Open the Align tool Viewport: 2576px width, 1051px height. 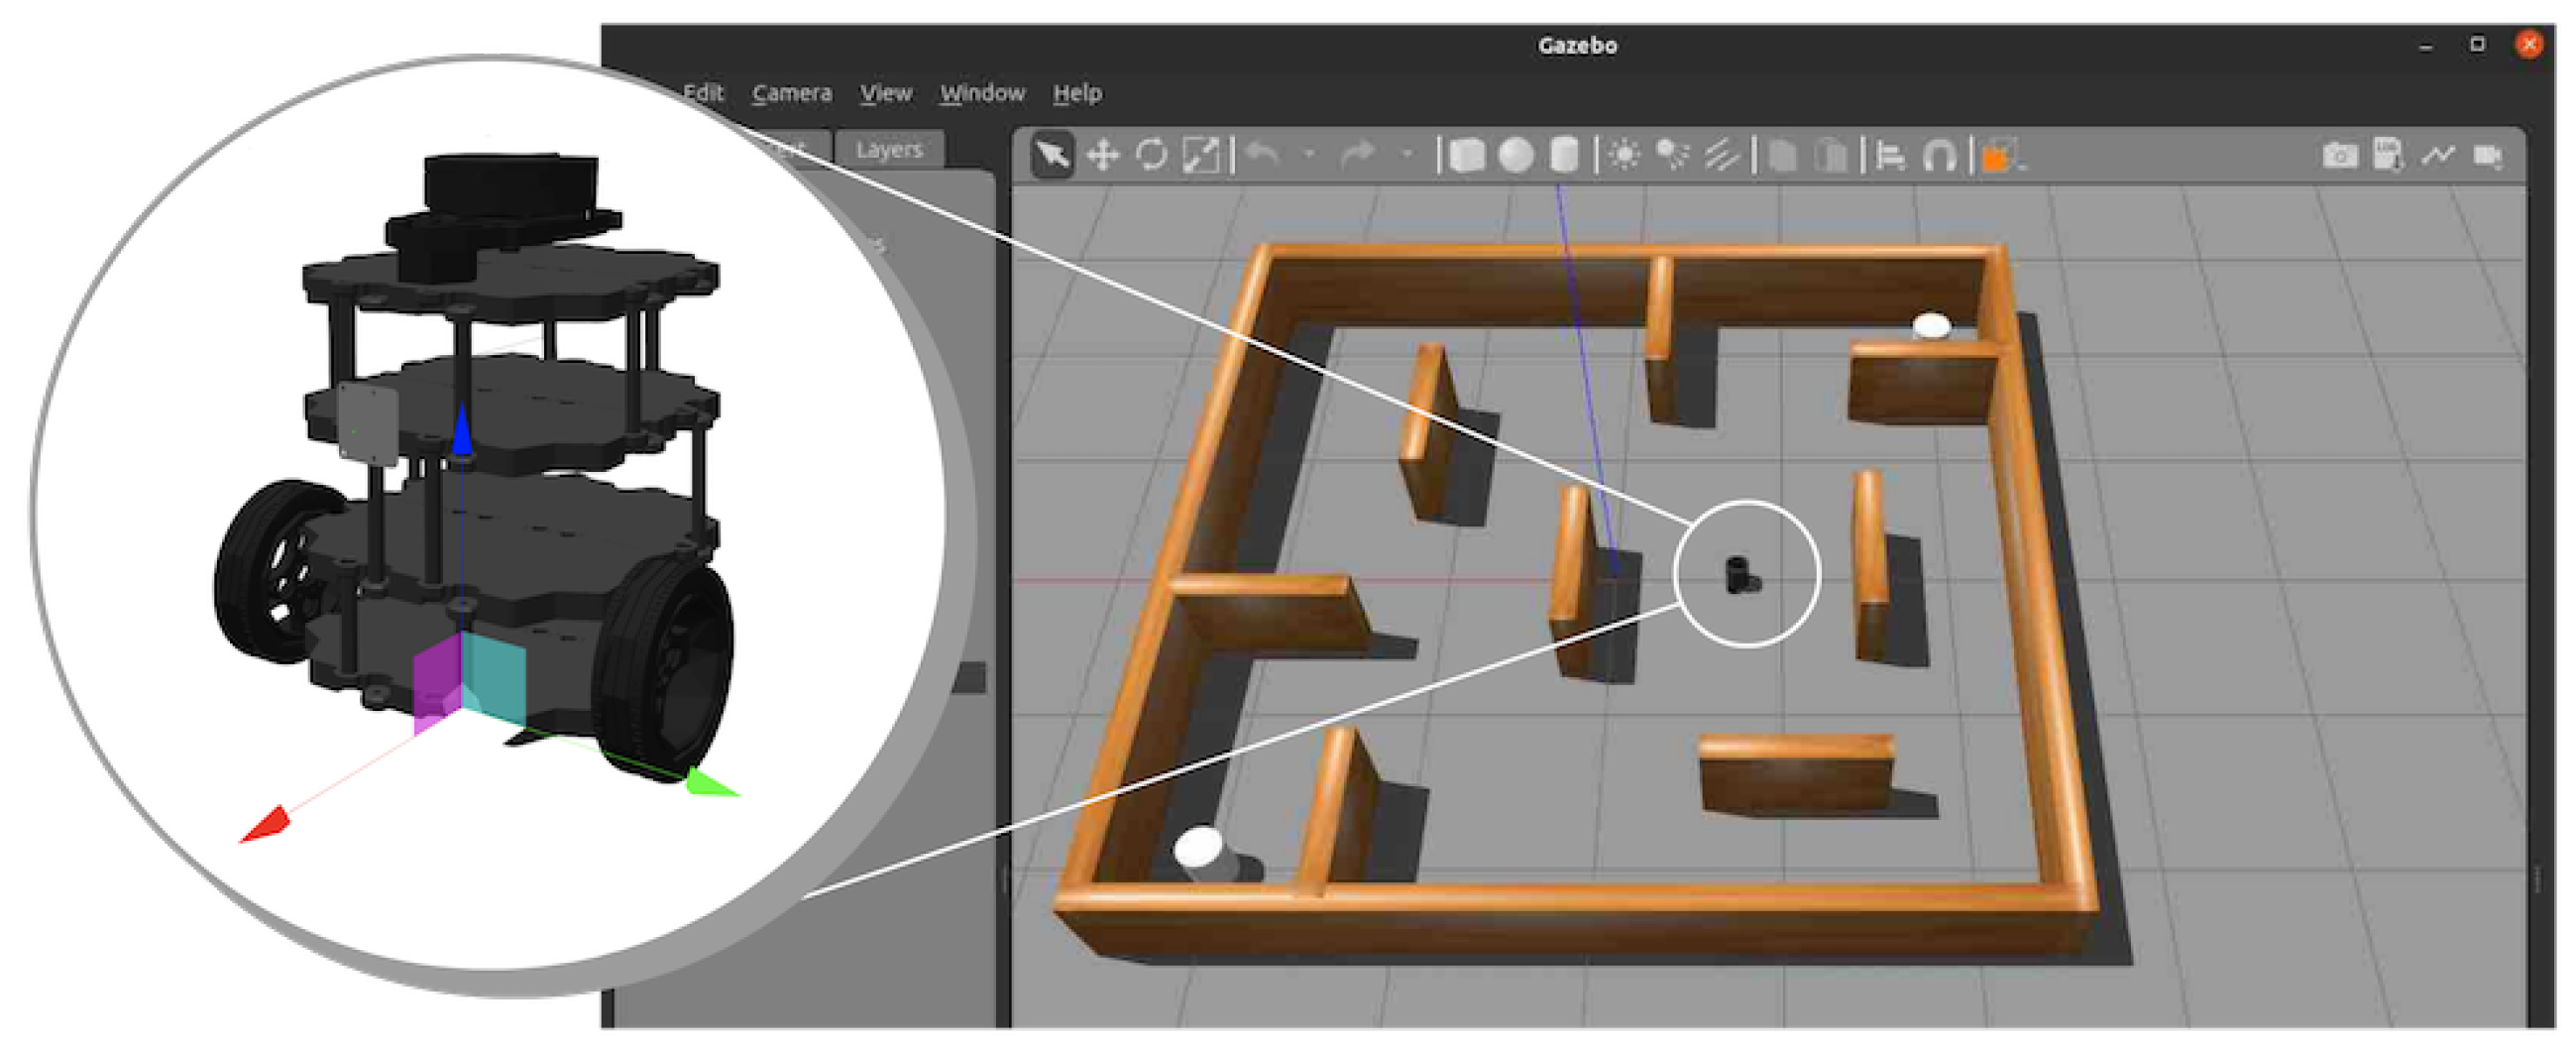[1890, 156]
